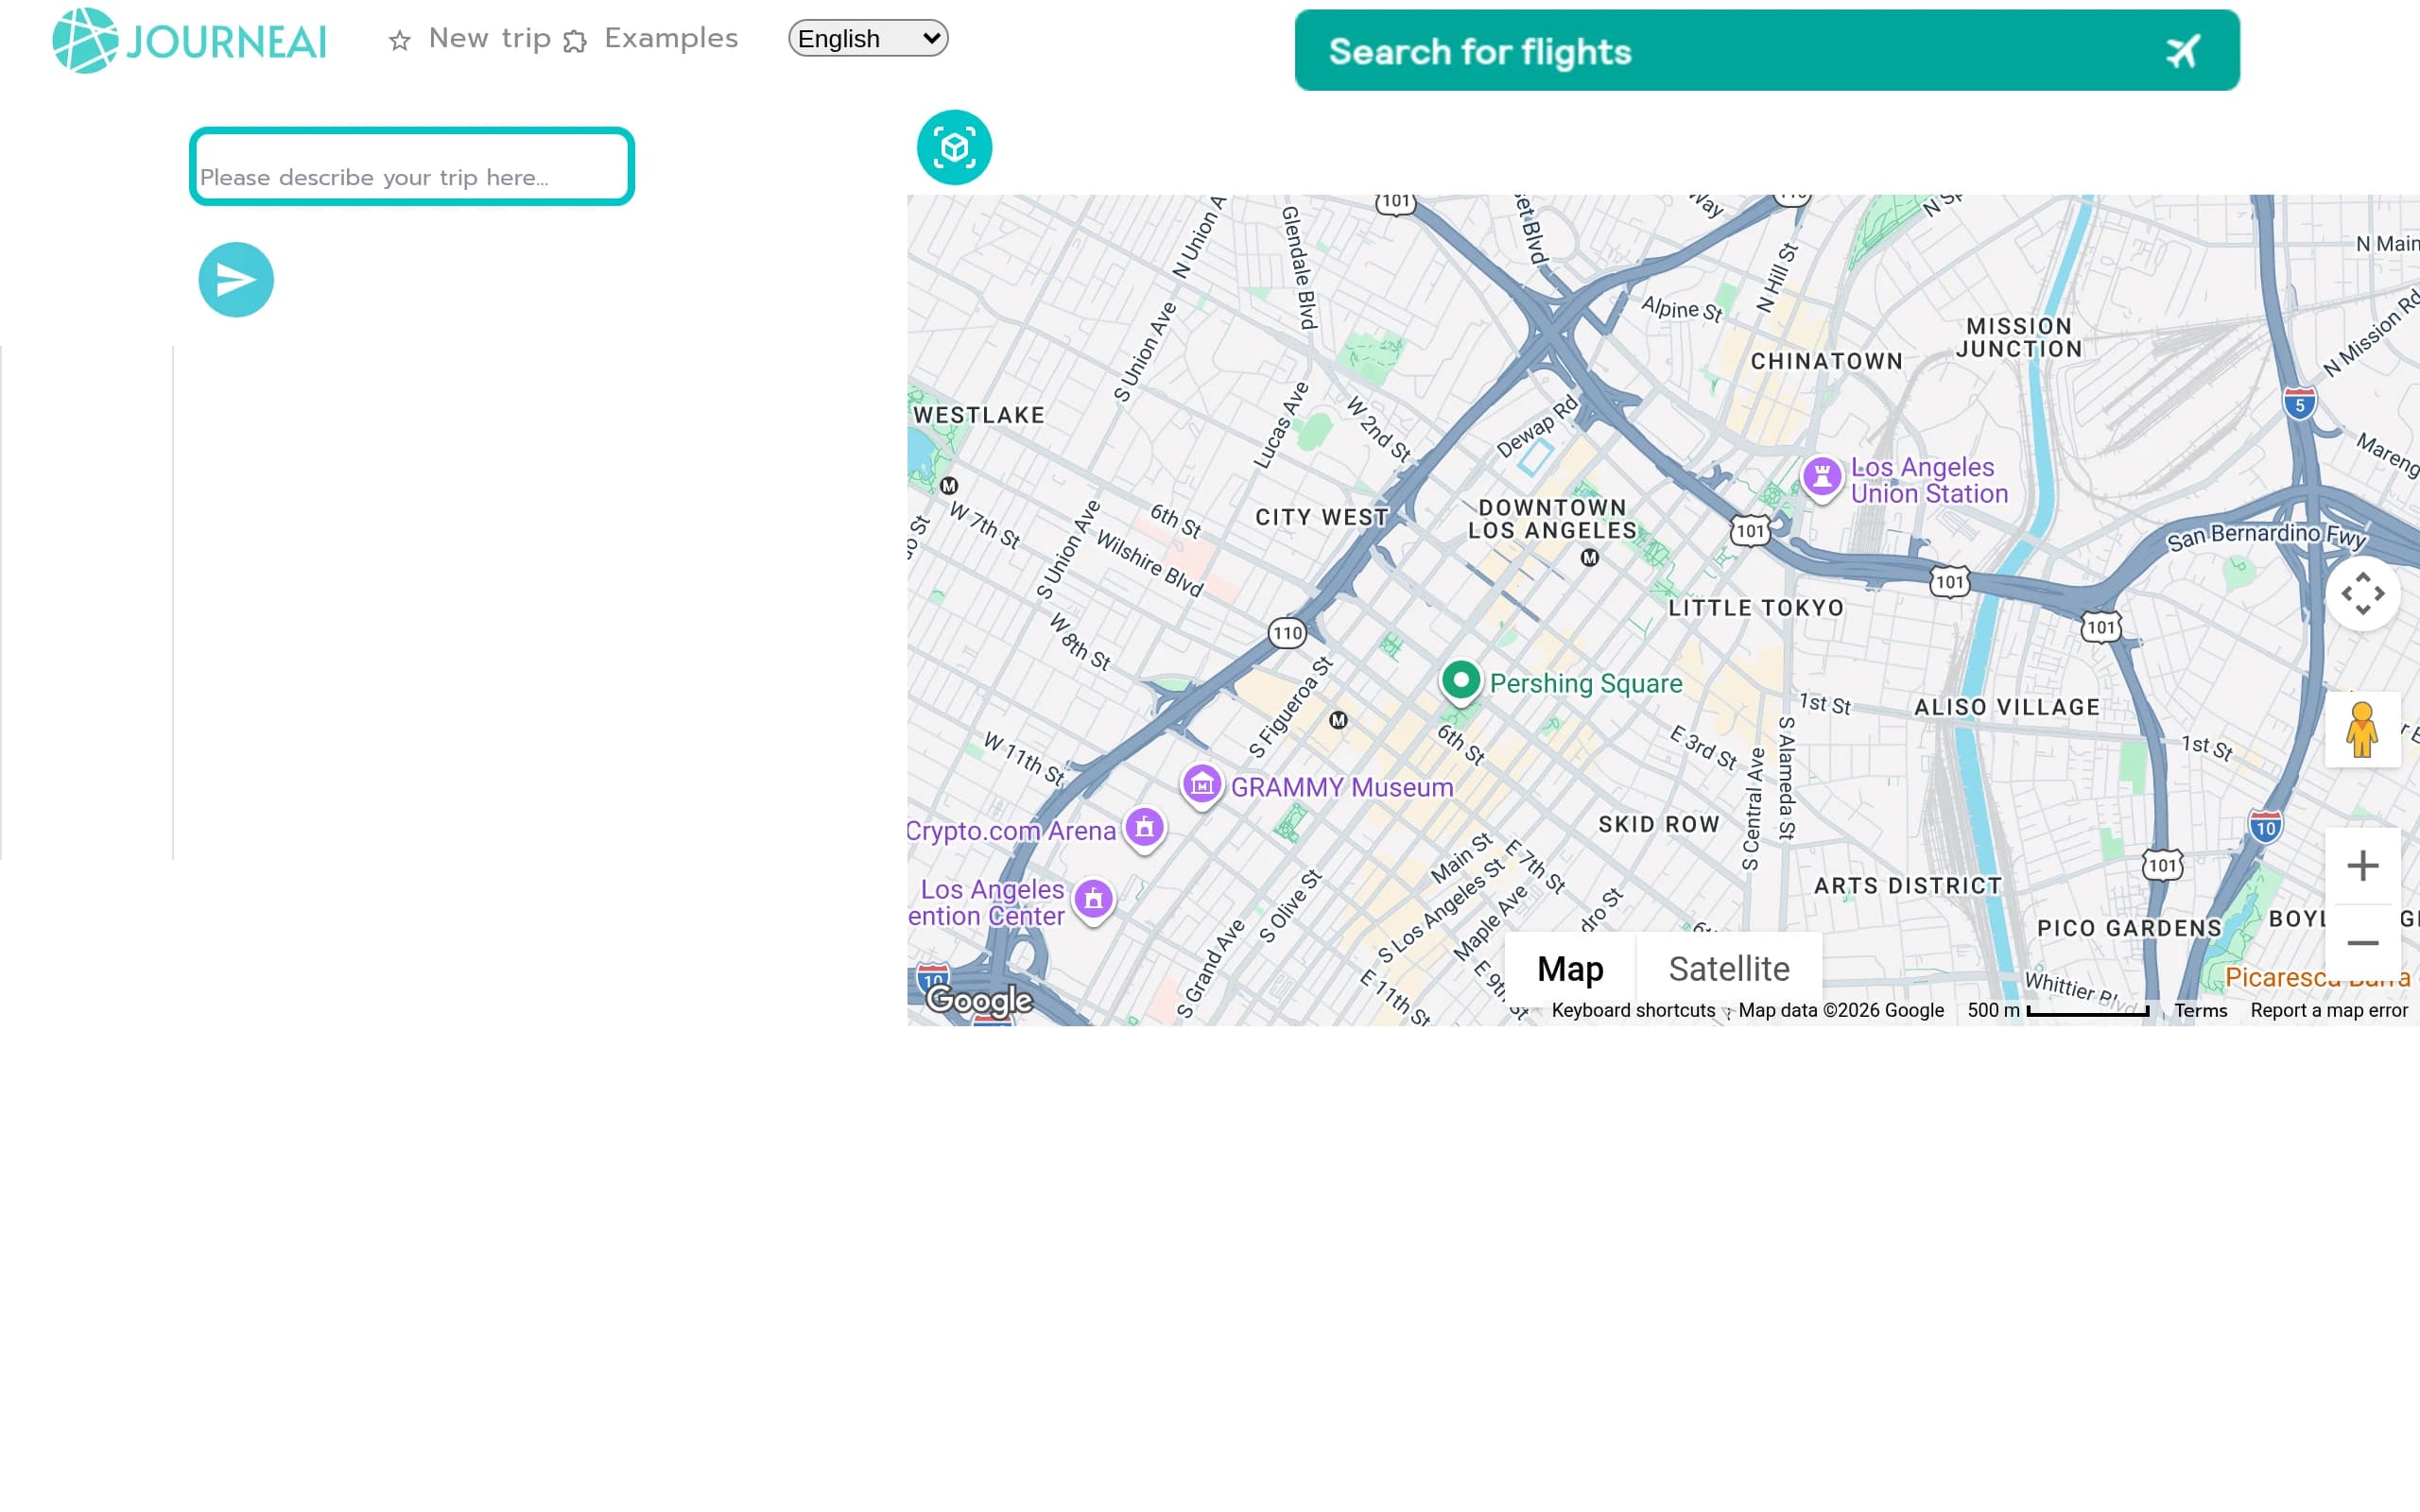This screenshot has width=2420, height=1512.
Task: Click the SKID ROW neighborhood label
Action: click(1659, 824)
